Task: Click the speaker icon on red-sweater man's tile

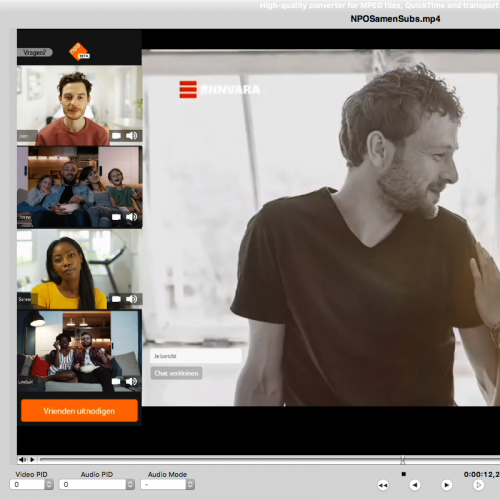Action: point(131,135)
